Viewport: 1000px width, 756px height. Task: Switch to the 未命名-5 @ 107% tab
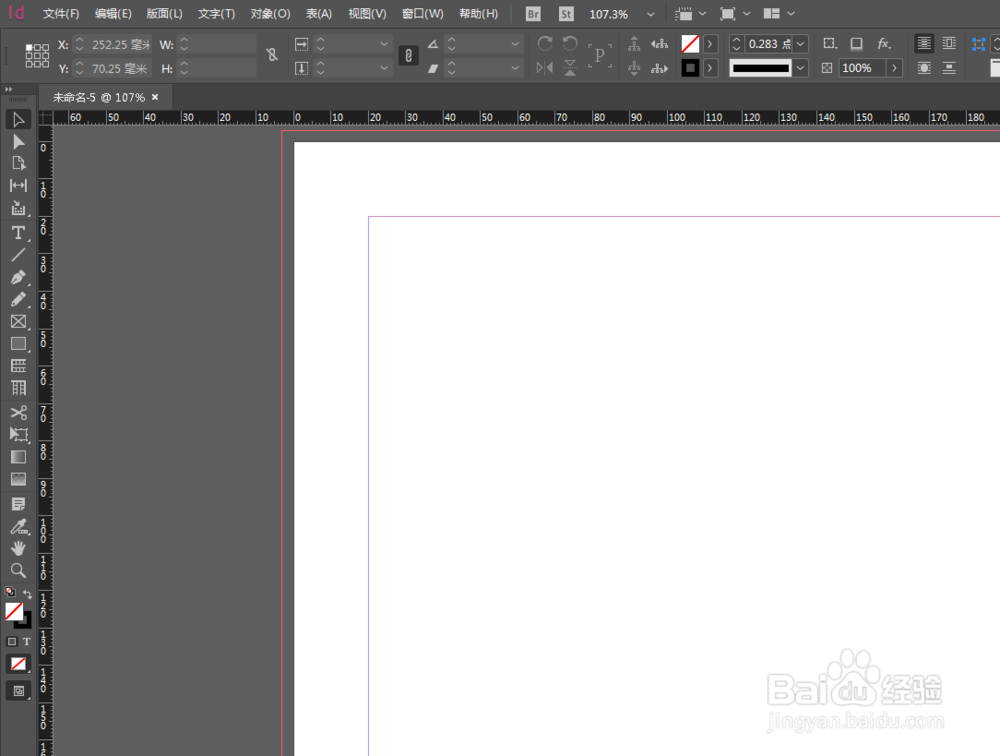(99, 98)
